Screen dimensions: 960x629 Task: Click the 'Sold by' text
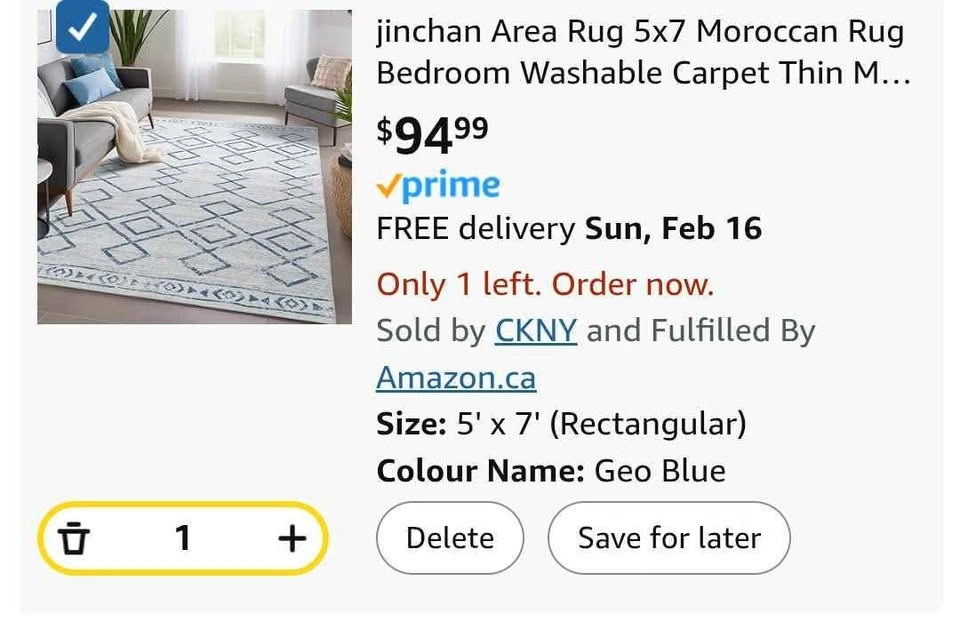click(x=430, y=331)
